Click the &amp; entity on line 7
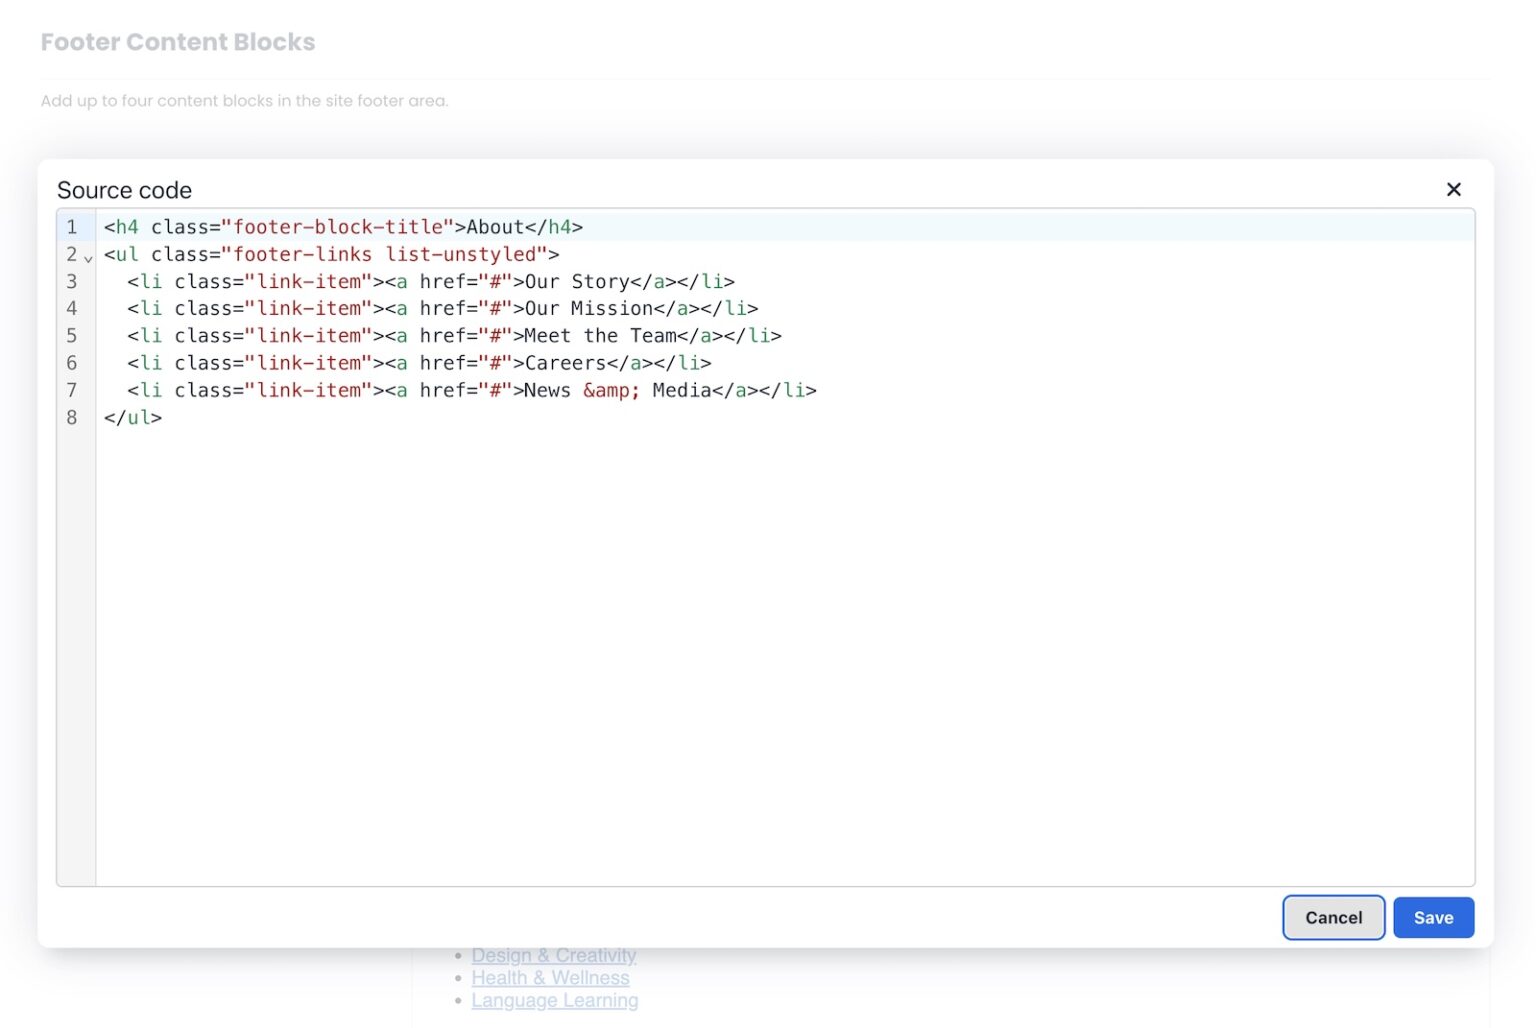Viewport: 1536px width, 1028px height. pos(610,390)
